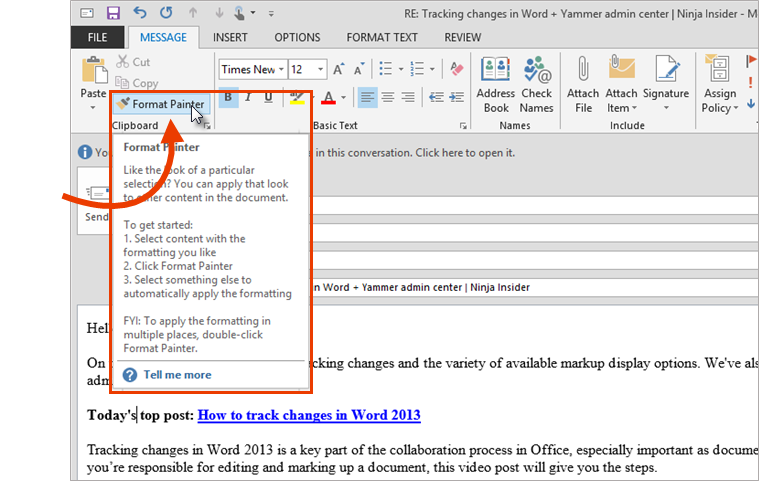Click Check Names
This screenshot has height=481, width=759.
tap(536, 85)
